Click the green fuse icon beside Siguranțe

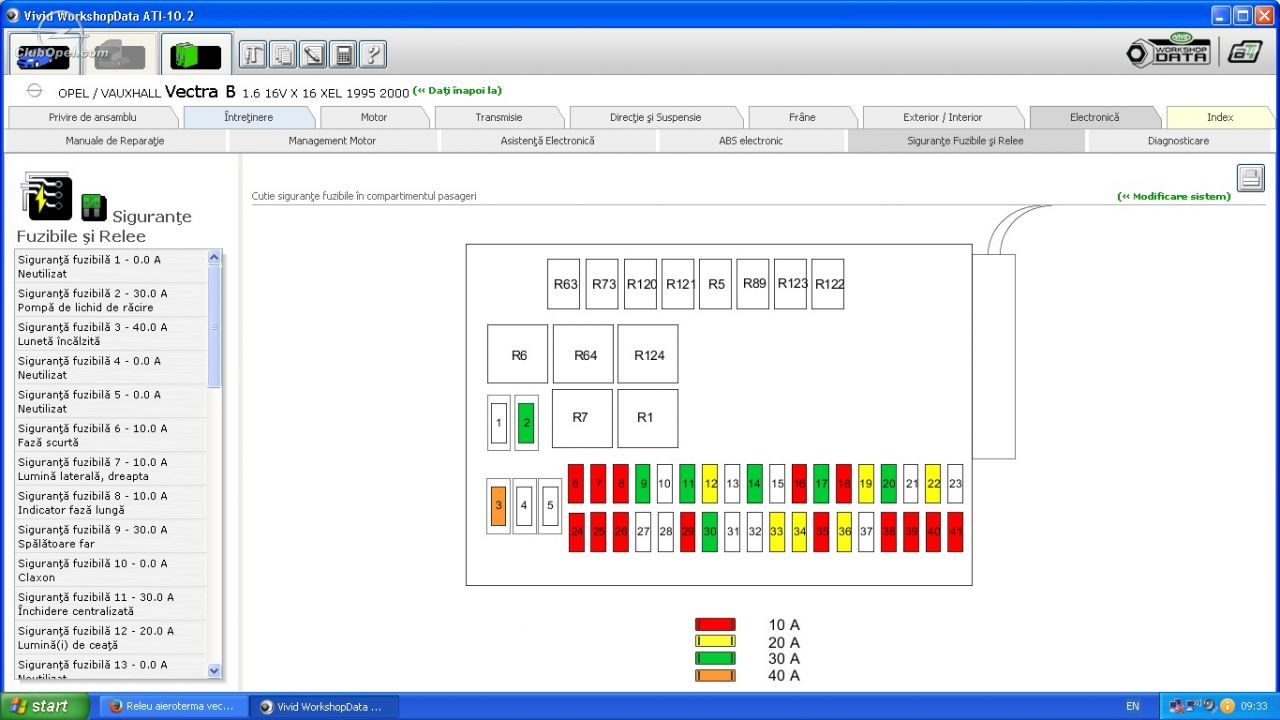coord(94,208)
